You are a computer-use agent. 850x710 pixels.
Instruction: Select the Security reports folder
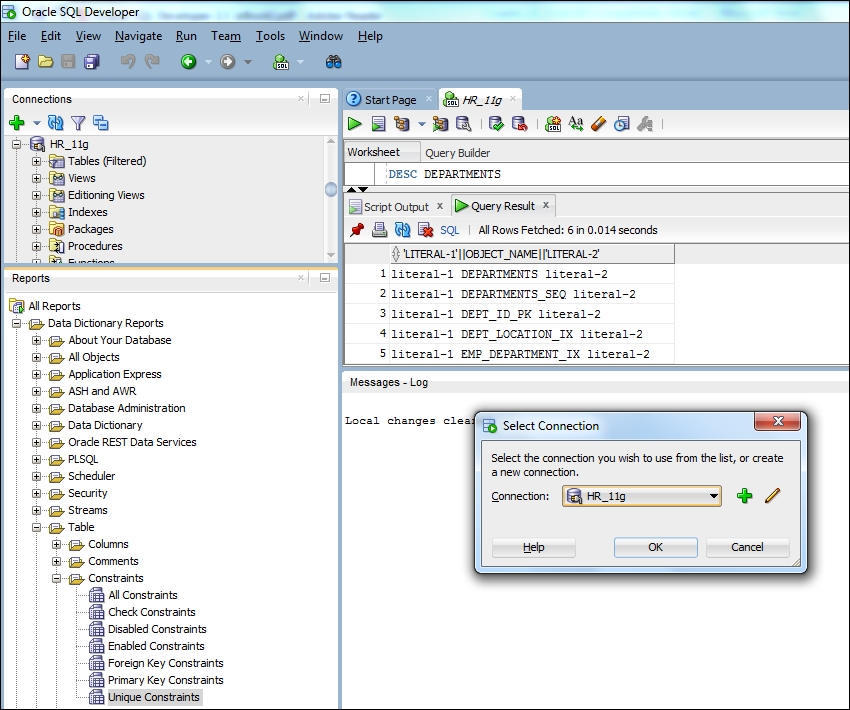tap(87, 493)
